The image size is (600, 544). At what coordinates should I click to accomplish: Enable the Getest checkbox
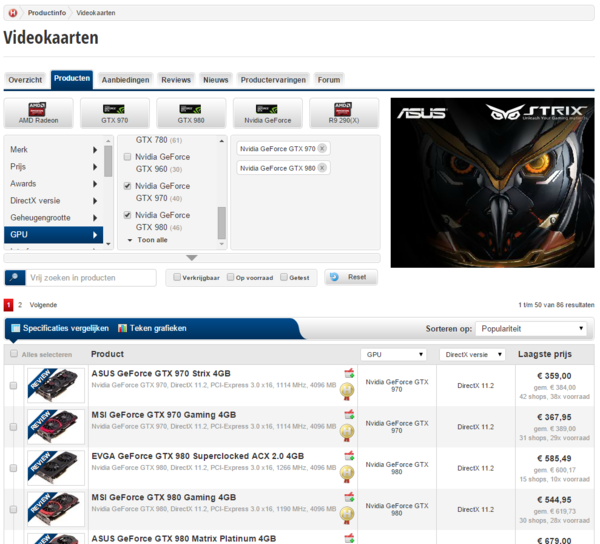click(x=284, y=277)
